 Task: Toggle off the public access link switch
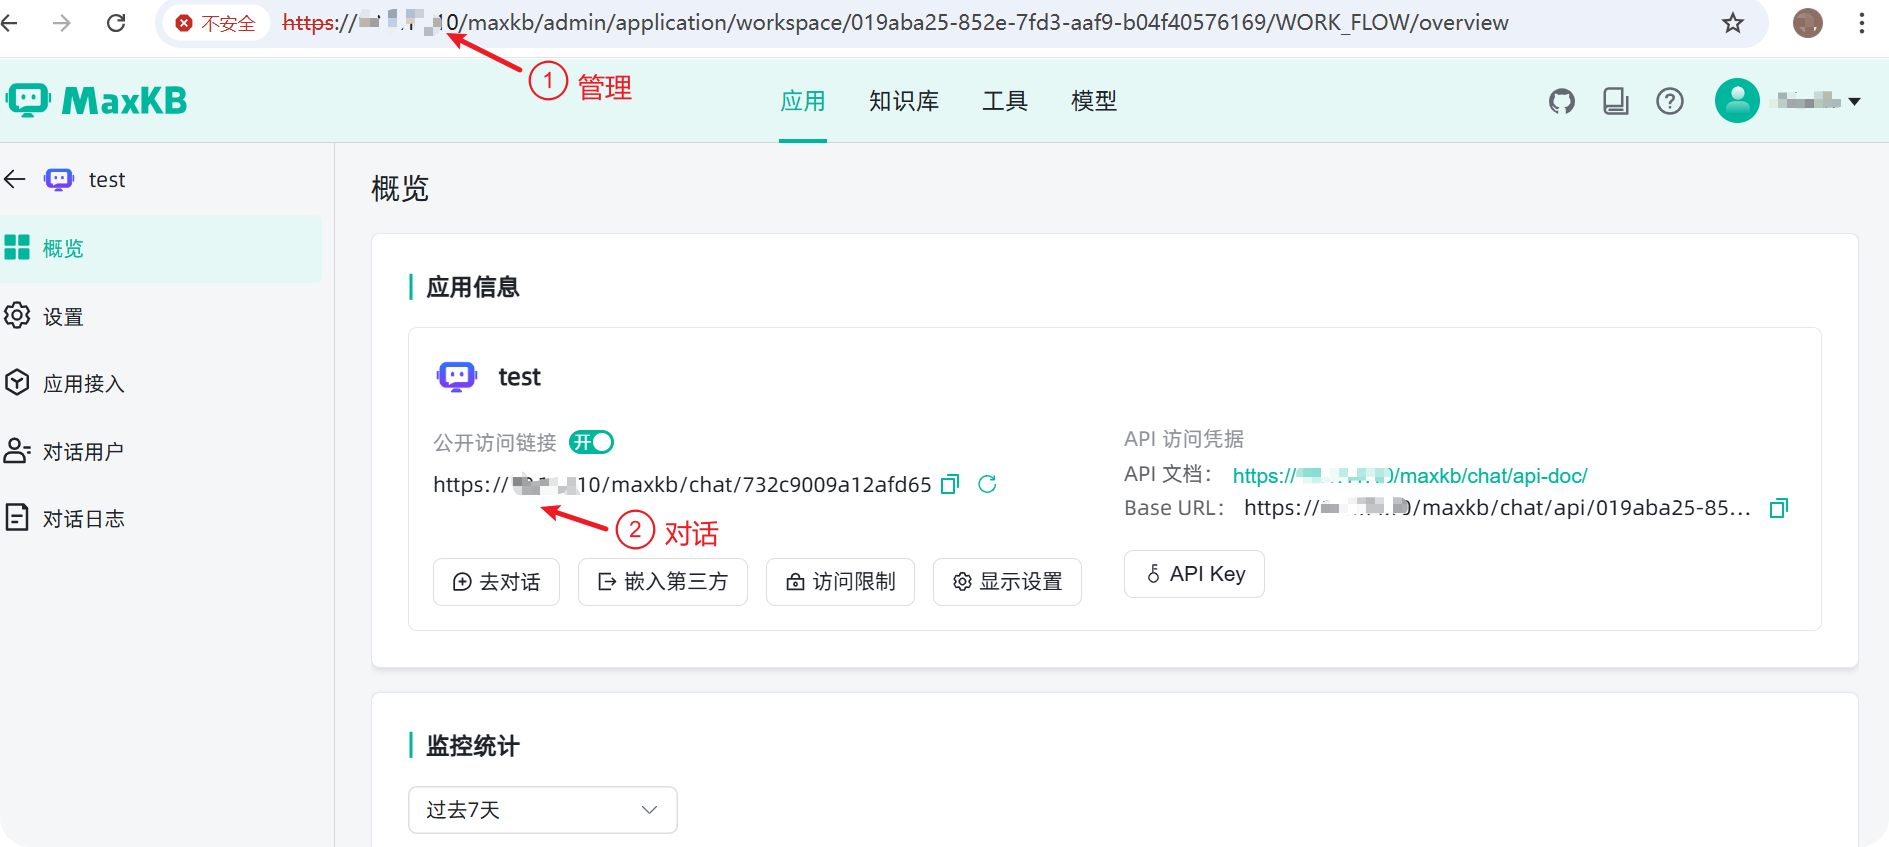[x=591, y=442]
